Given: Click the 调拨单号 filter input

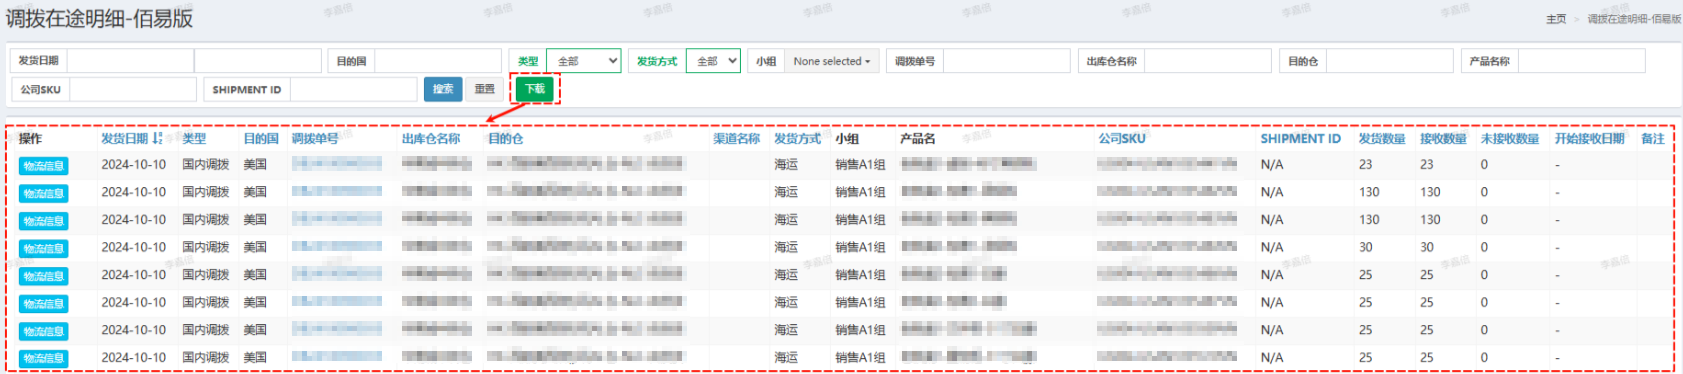Looking at the screenshot, I should (1007, 61).
